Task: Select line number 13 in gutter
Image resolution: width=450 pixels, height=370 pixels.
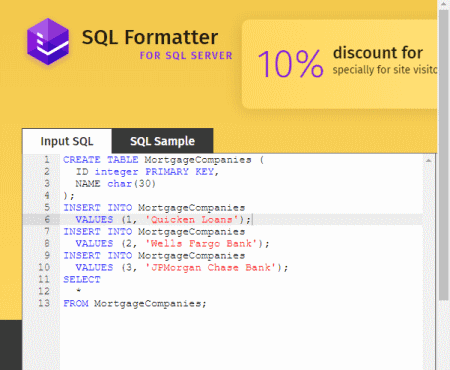Action: point(44,303)
